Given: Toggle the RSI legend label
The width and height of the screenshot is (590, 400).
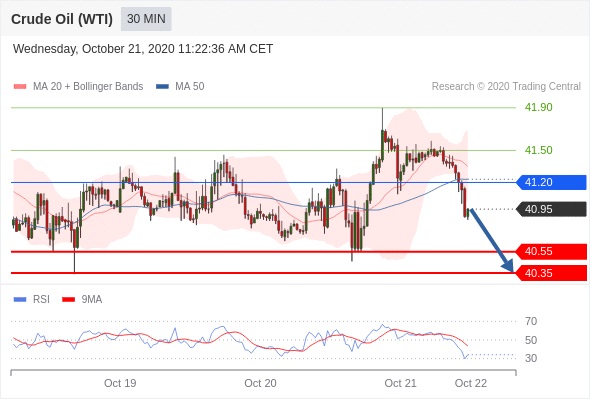Looking at the screenshot, I should coord(41,300).
